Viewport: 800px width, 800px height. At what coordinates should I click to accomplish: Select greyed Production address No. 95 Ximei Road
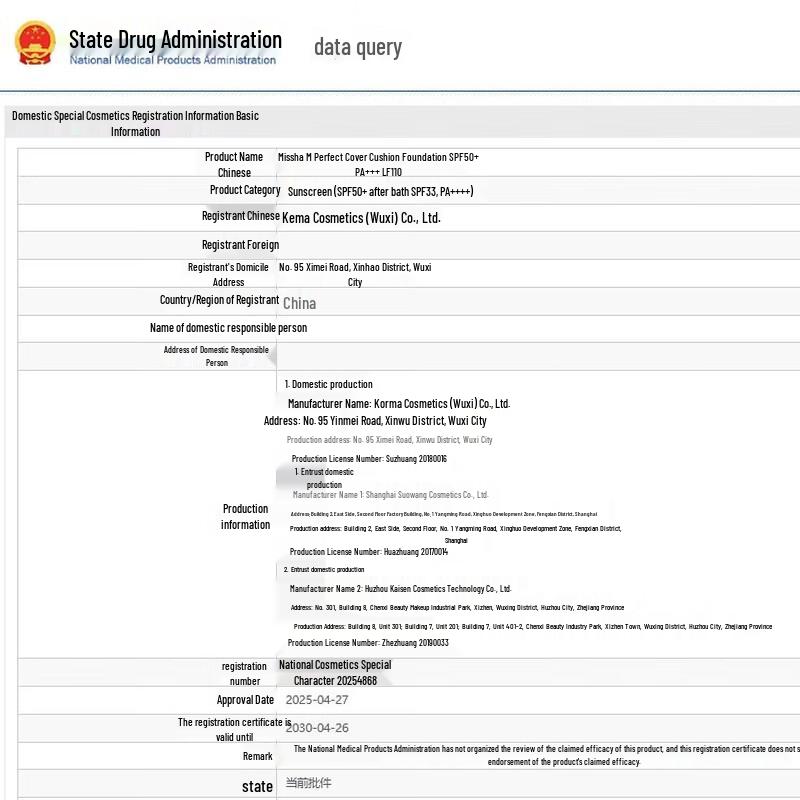click(x=389, y=440)
